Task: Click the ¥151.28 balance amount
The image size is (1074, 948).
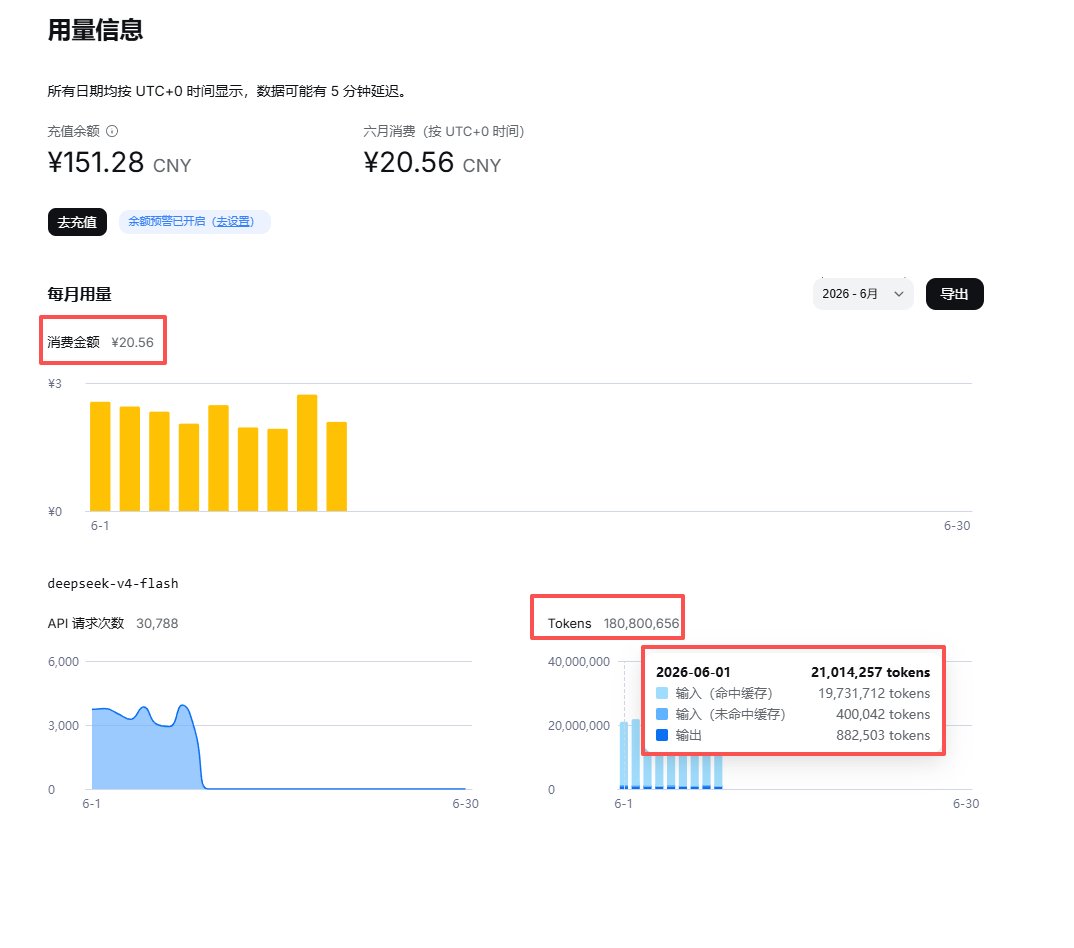Action: [x=96, y=163]
